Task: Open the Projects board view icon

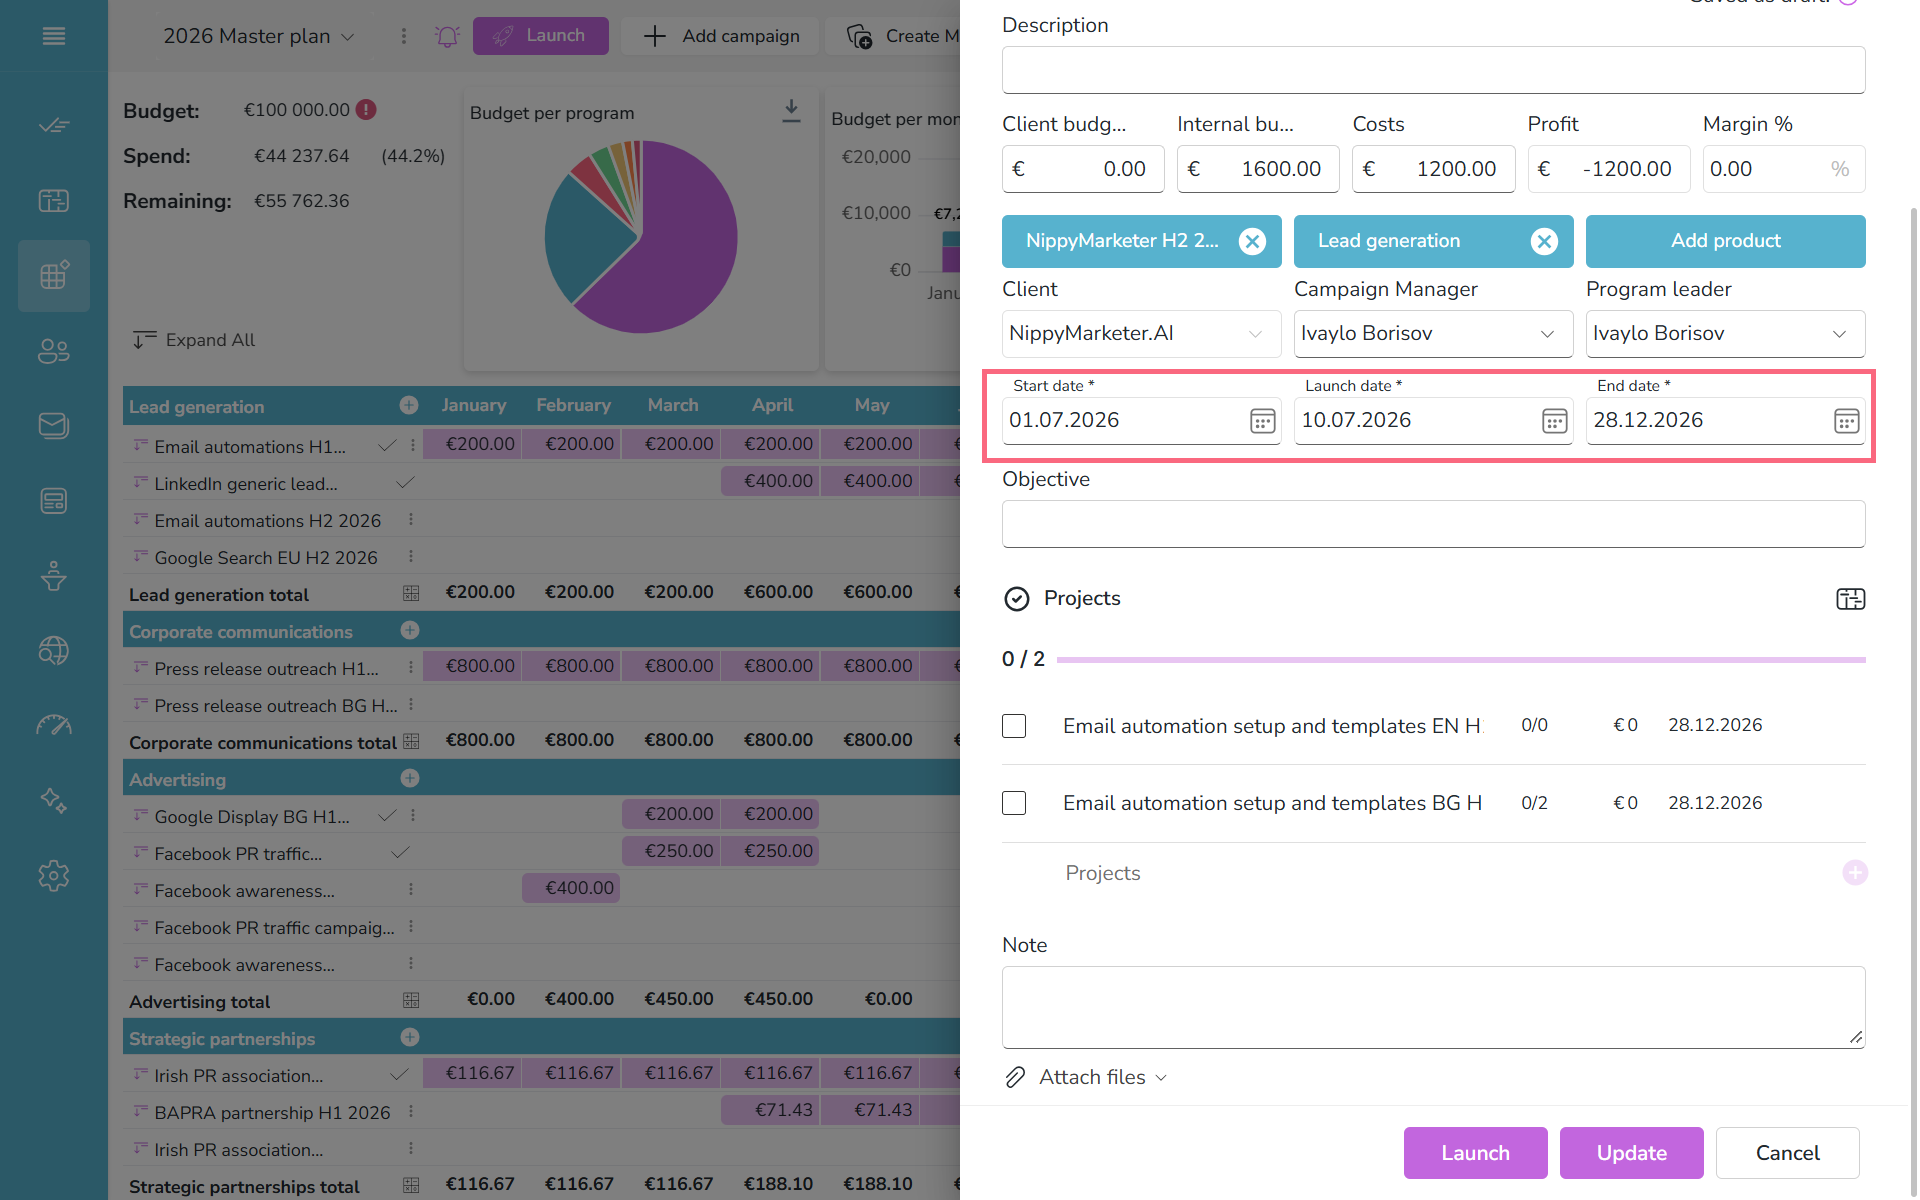Action: click(1850, 599)
